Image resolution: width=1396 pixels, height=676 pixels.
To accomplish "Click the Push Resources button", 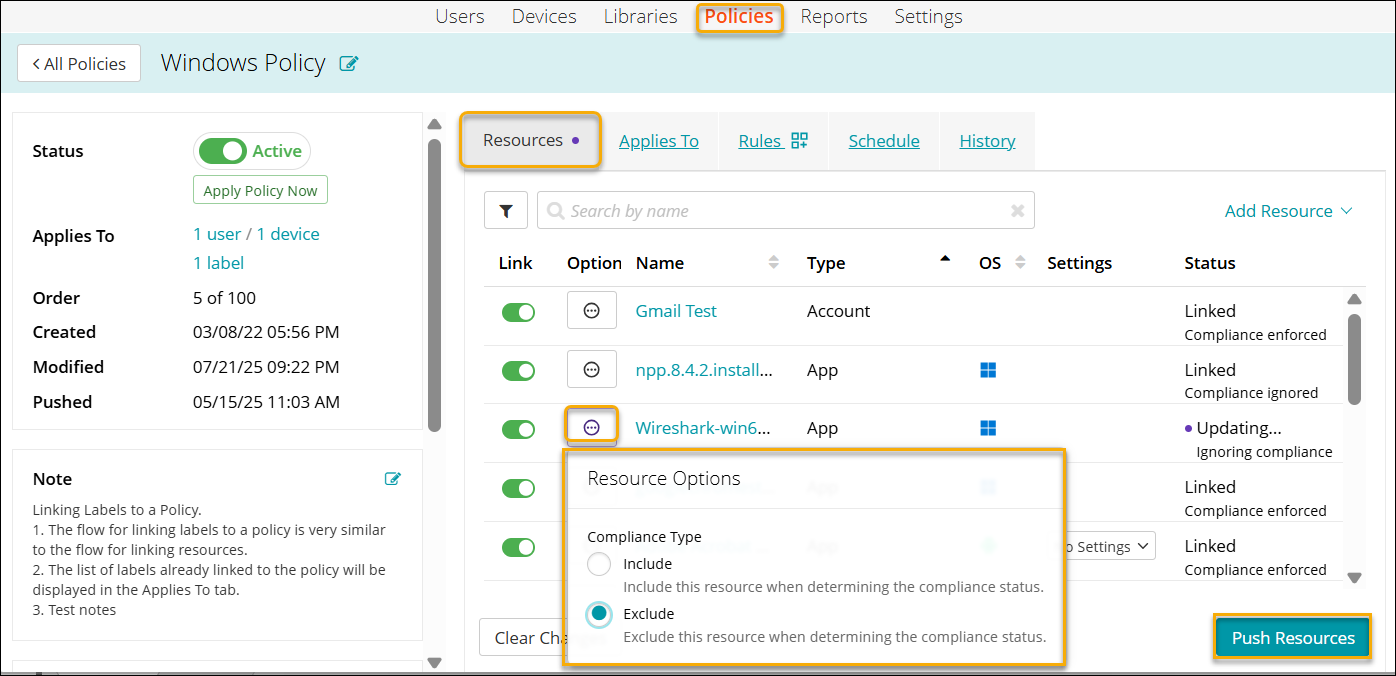I will (1292, 638).
